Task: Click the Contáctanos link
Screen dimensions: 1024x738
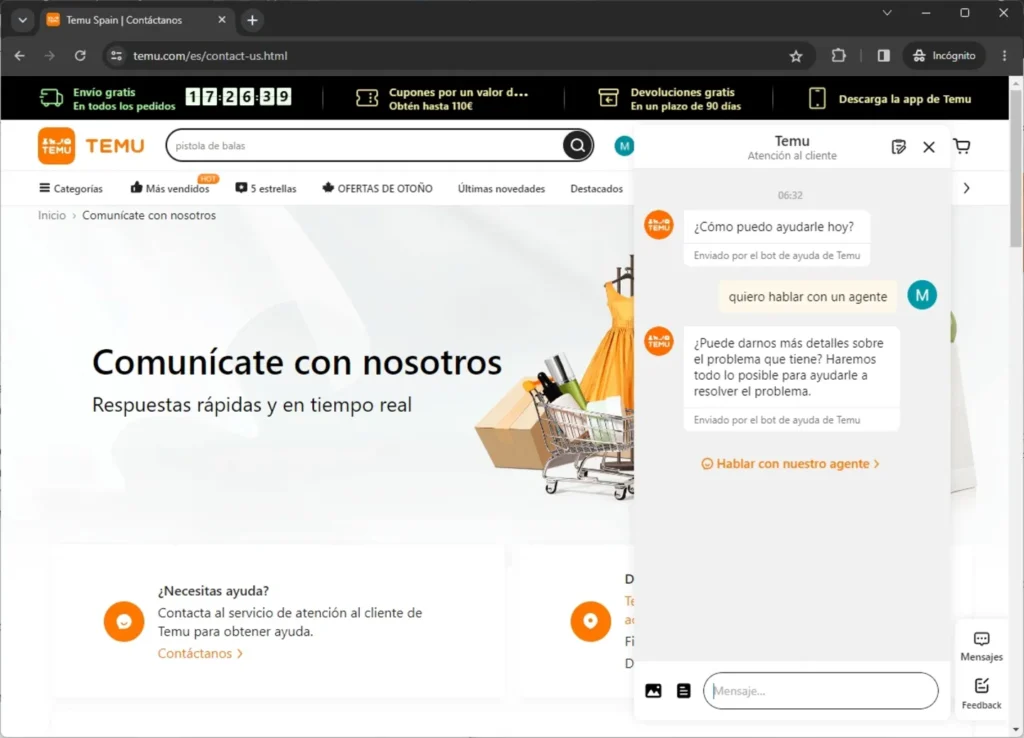Action: tap(195, 653)
